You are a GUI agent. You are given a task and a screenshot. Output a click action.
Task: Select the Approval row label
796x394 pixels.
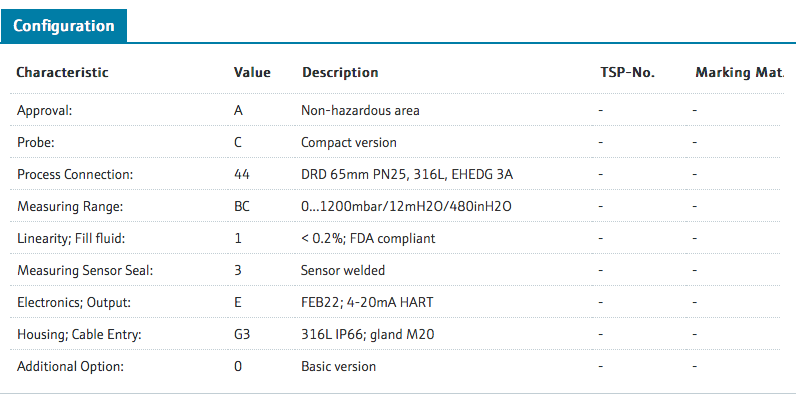click(x=45, y=111)
